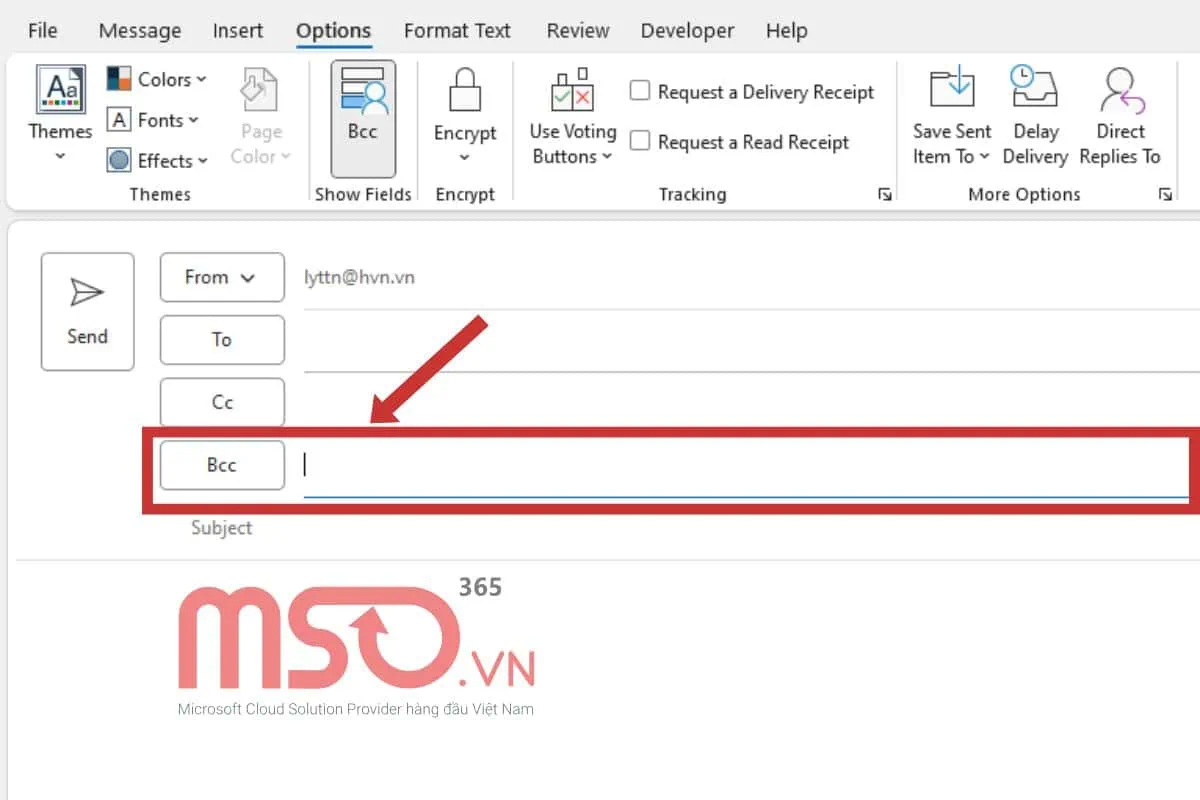Viewport: 1200px width, 800px height.
Task: Open the theme Colors palette
Action: [157, 79]
